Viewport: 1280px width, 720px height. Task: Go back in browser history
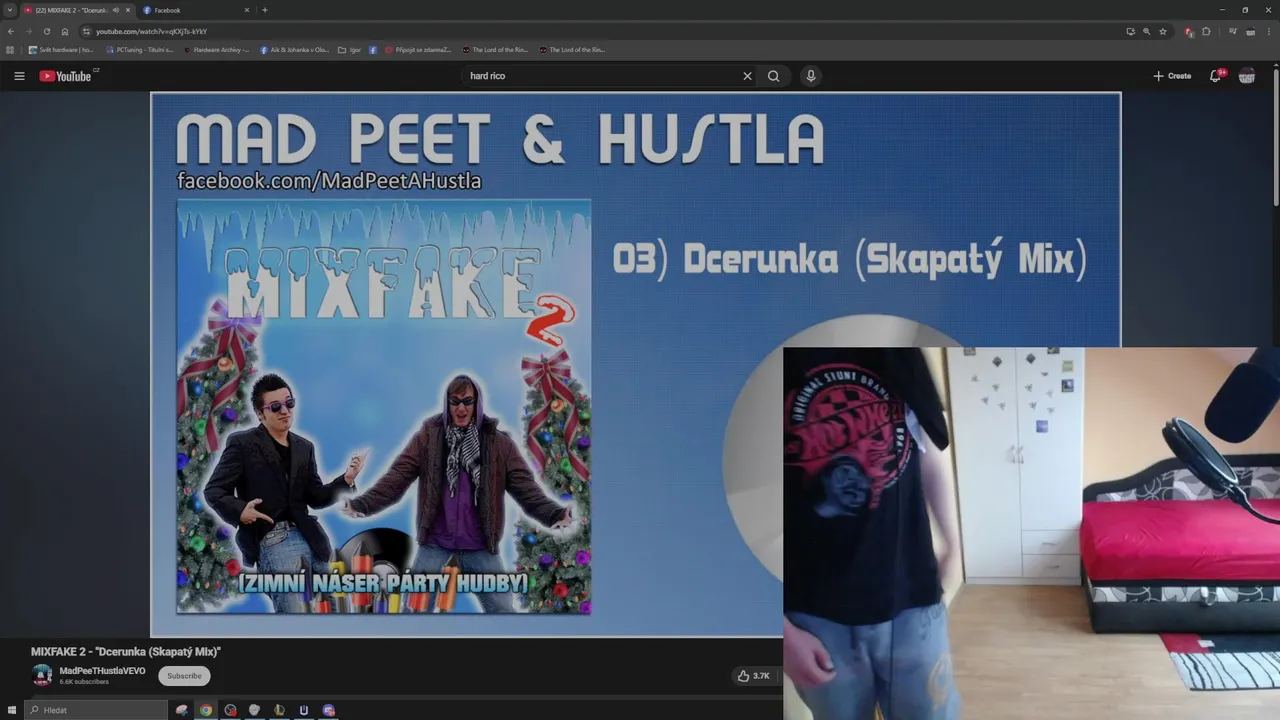[11, 31]
